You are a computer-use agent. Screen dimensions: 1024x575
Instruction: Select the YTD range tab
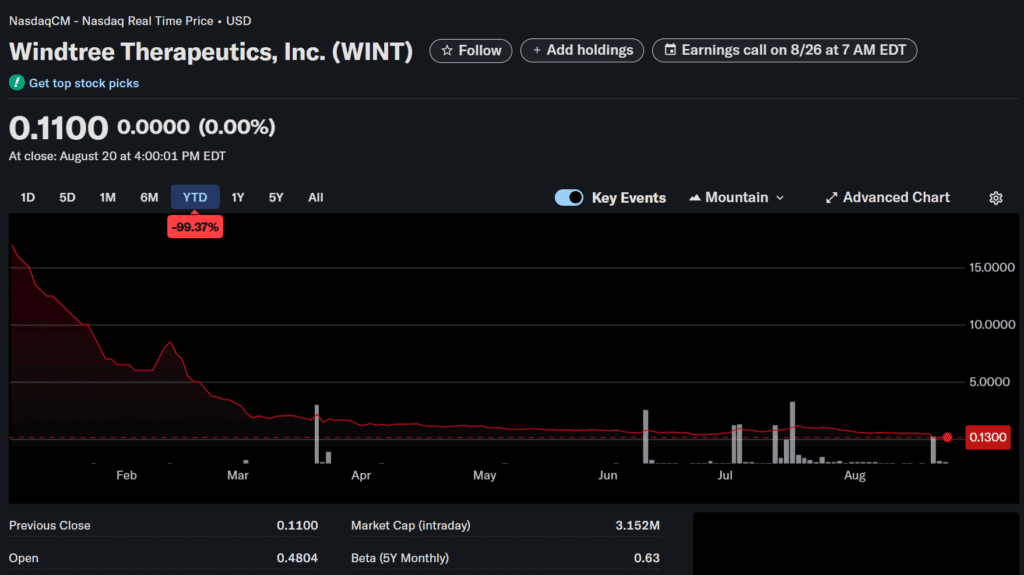[x=195, y=197]
